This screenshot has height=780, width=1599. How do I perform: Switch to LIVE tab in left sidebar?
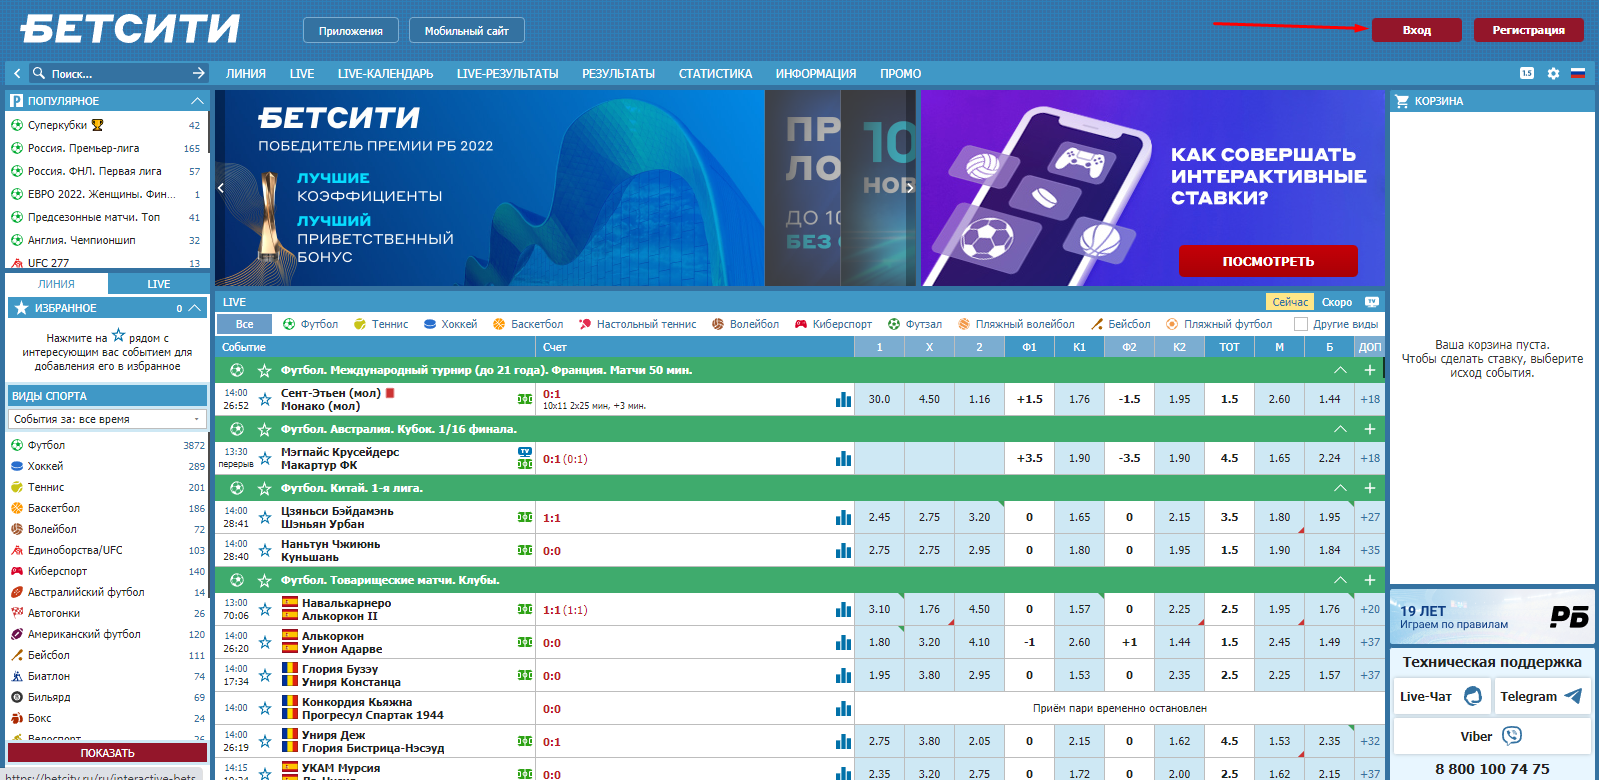159,284
